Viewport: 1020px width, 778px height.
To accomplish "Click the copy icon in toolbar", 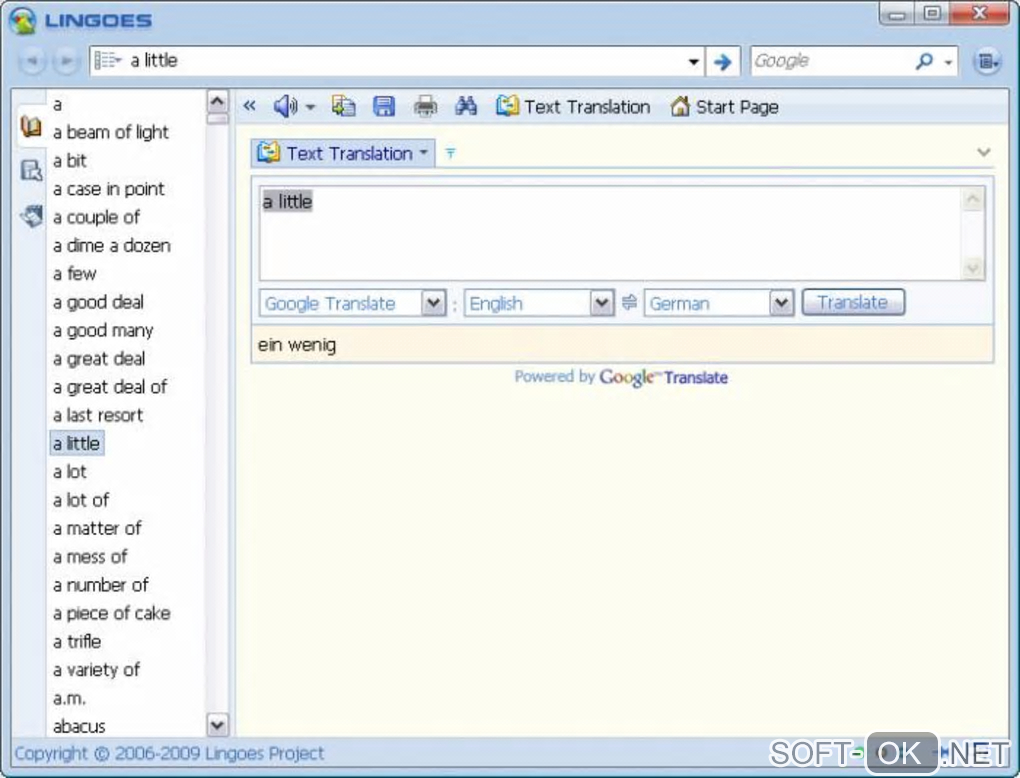I will coord(343,106).
